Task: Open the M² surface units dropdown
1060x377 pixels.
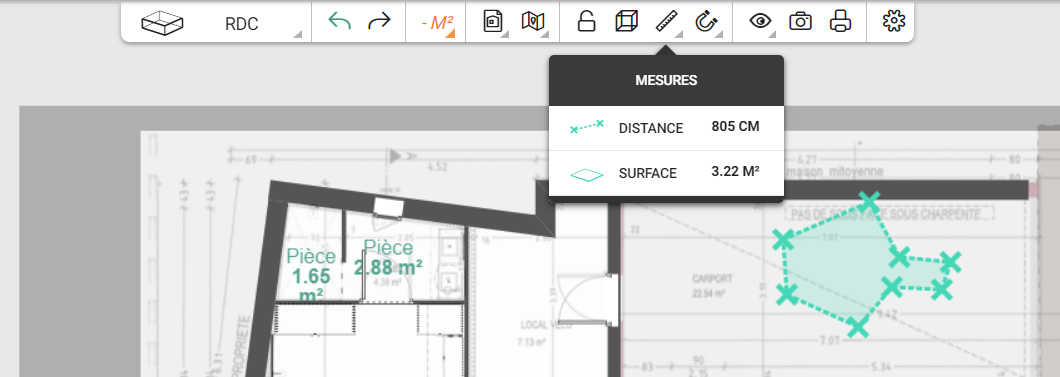Action: [x=436, y=23]
